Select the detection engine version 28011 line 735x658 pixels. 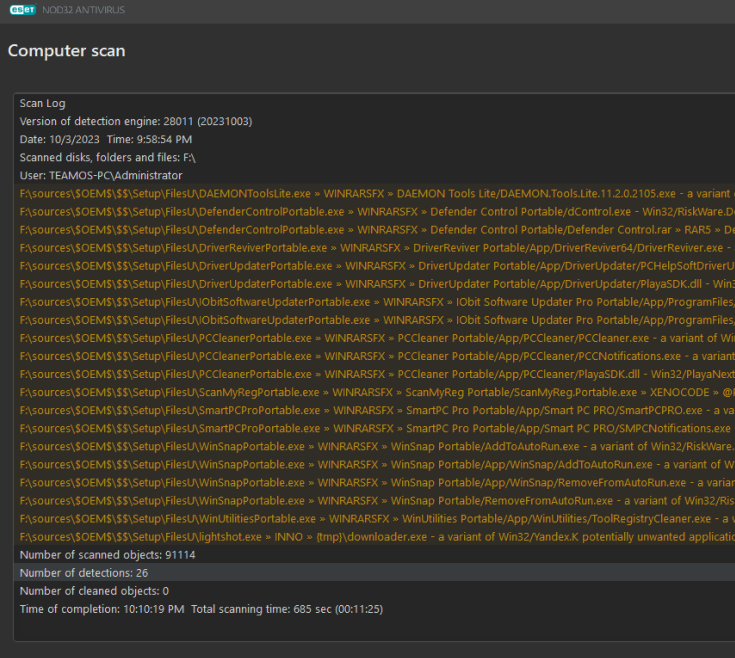pos(375,121)
